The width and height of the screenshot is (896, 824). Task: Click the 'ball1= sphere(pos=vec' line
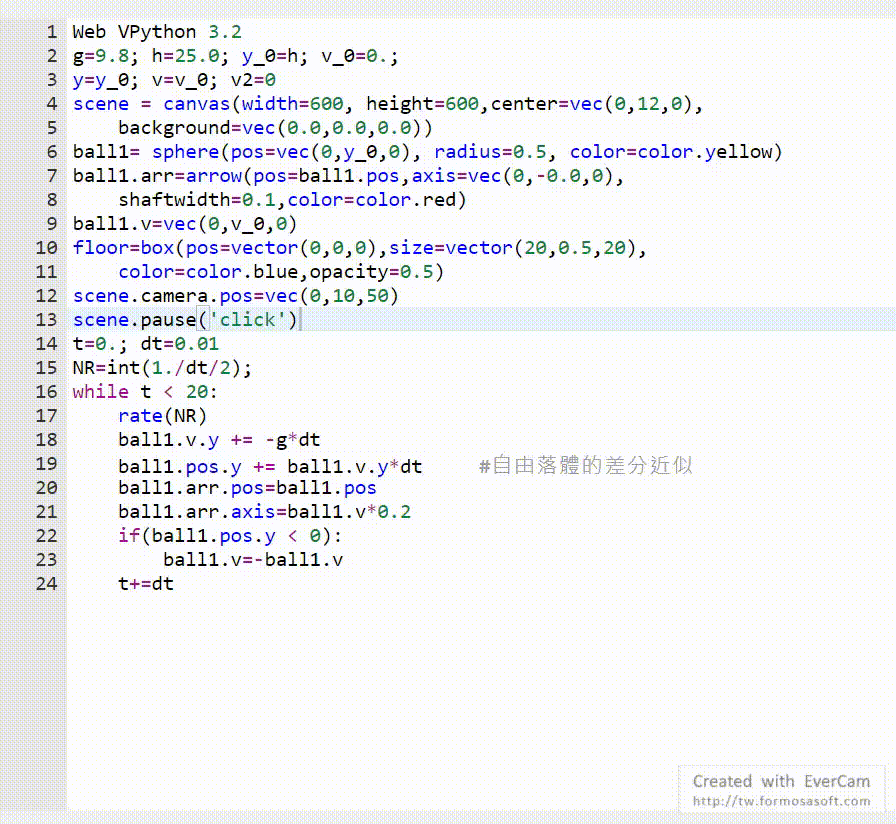pyautogui.click(x=427, y=152)
